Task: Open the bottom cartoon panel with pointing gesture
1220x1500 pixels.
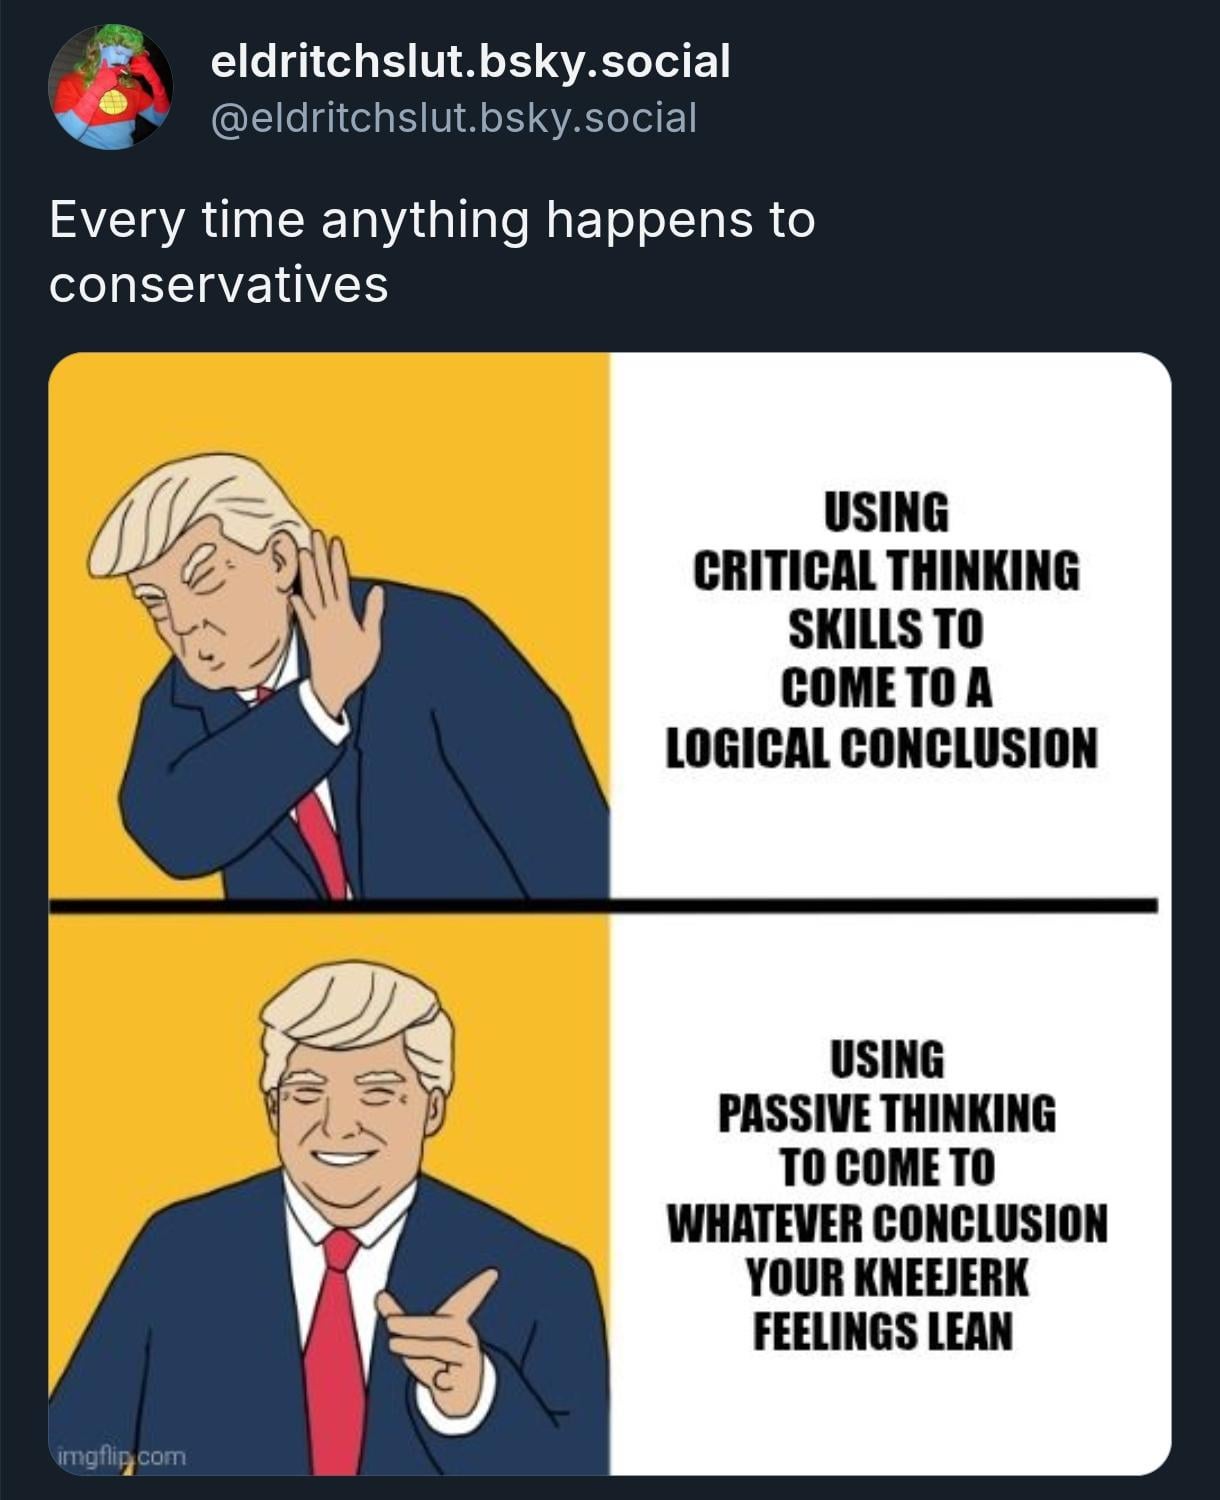Action: click(329, 1194)
